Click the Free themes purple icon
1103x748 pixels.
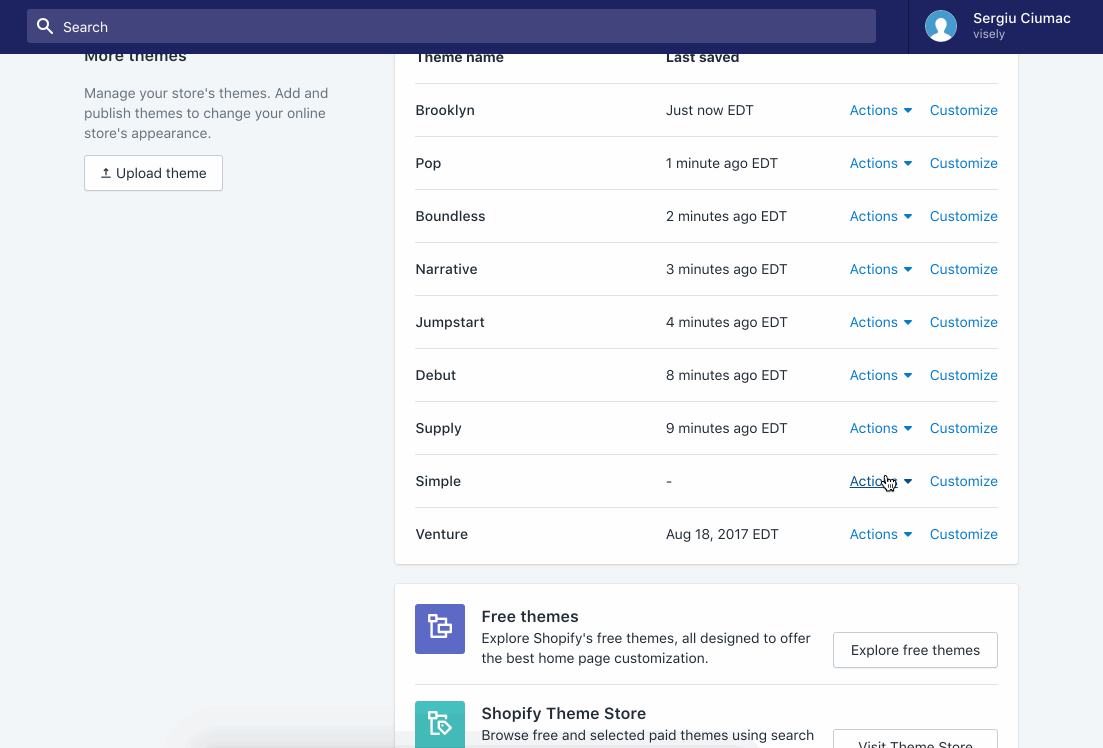point(440,629)
